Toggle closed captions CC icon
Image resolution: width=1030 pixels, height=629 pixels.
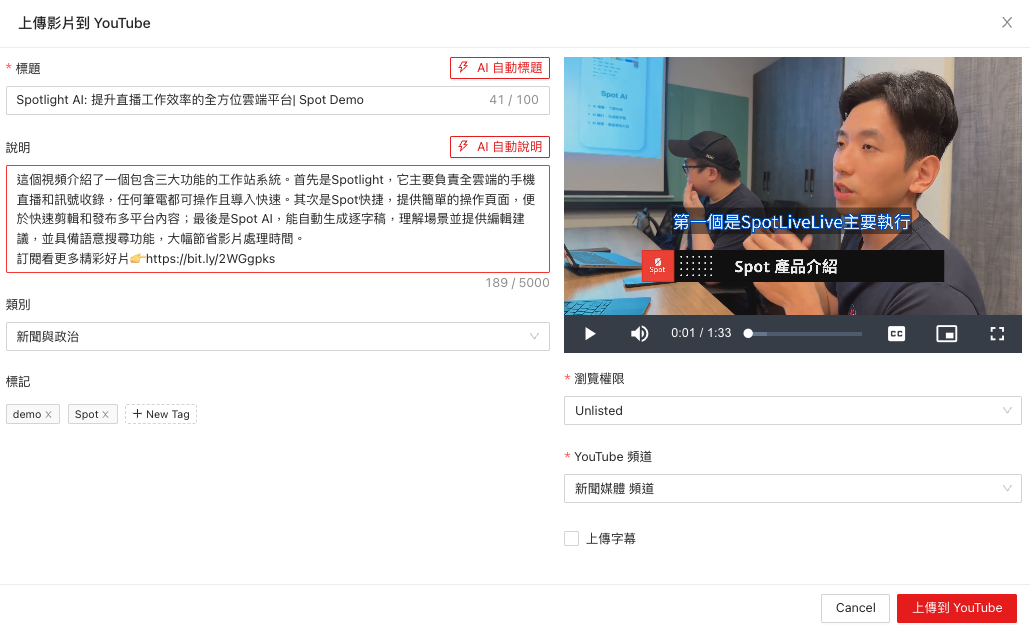pyautogui.click(x=896, y=334)
